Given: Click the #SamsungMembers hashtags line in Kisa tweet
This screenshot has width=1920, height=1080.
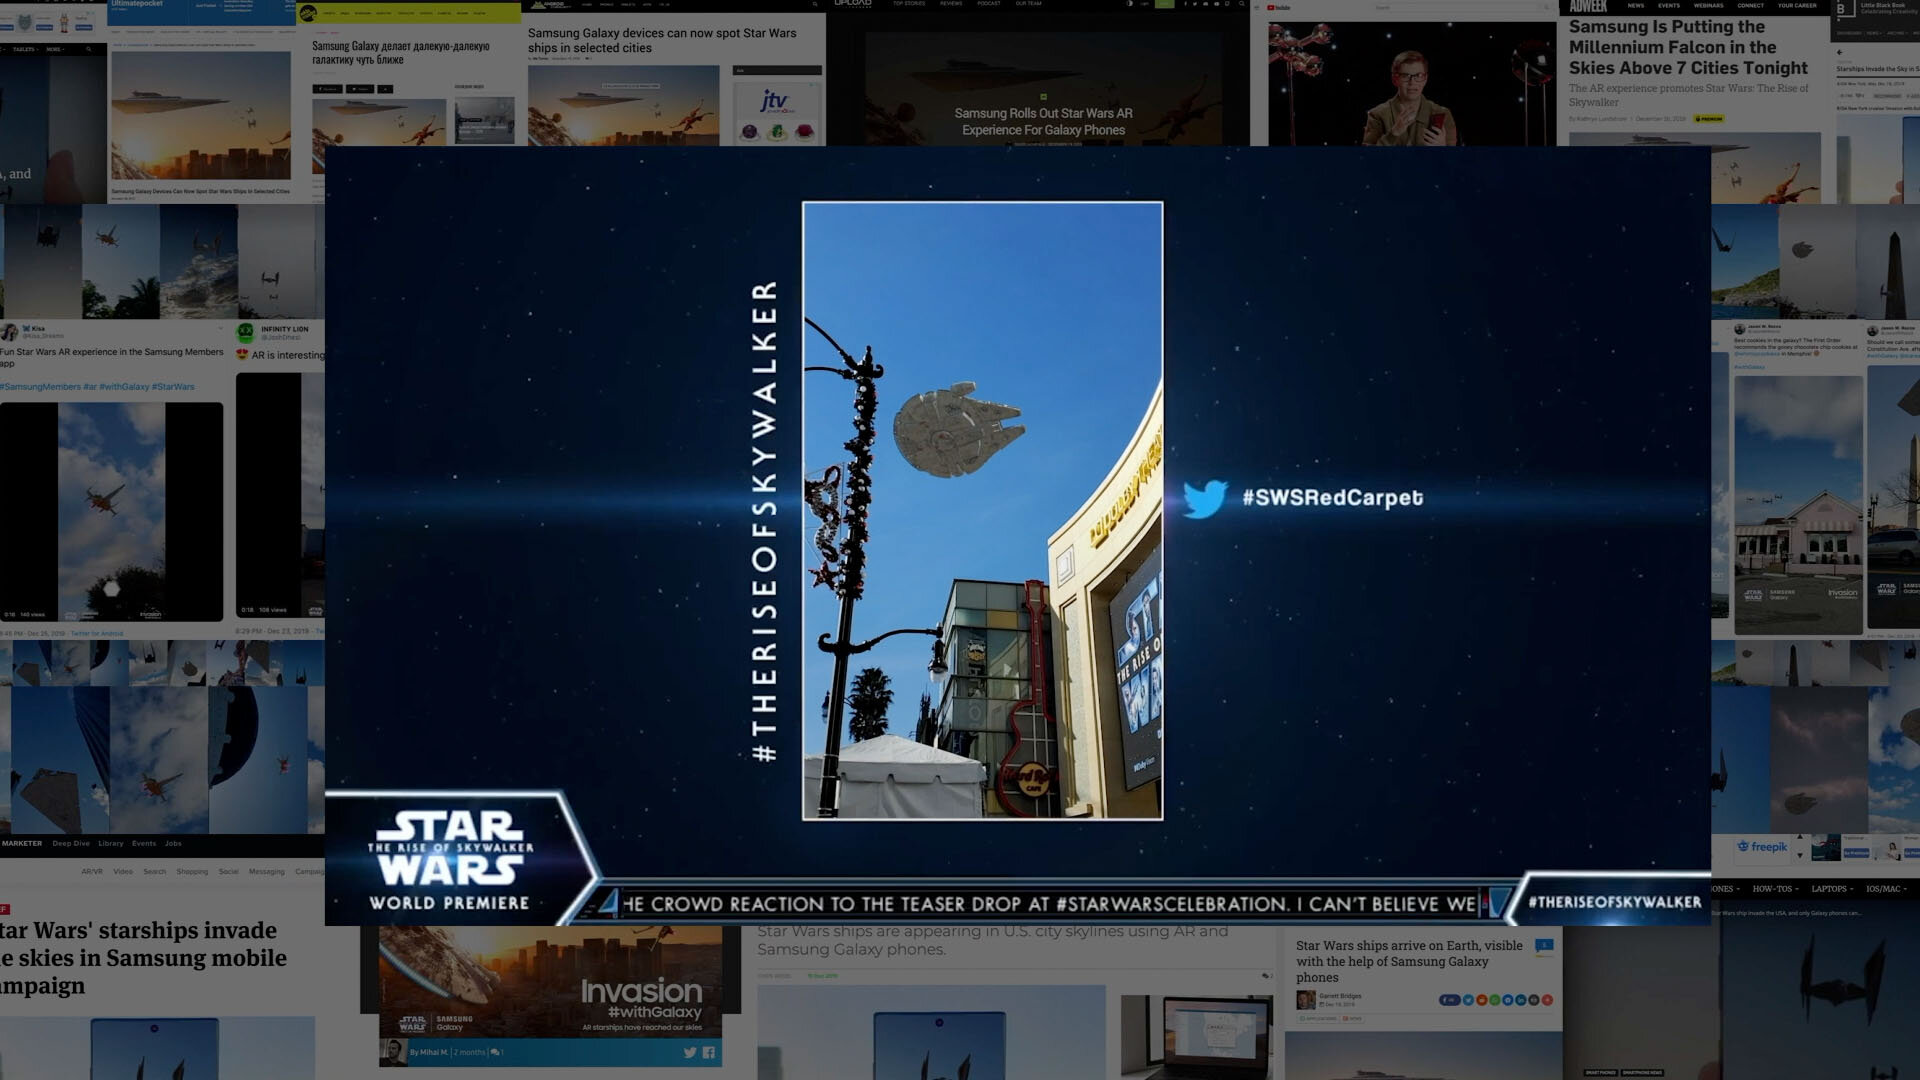Looking at the screenshot, I should click(x=98, y=387).
